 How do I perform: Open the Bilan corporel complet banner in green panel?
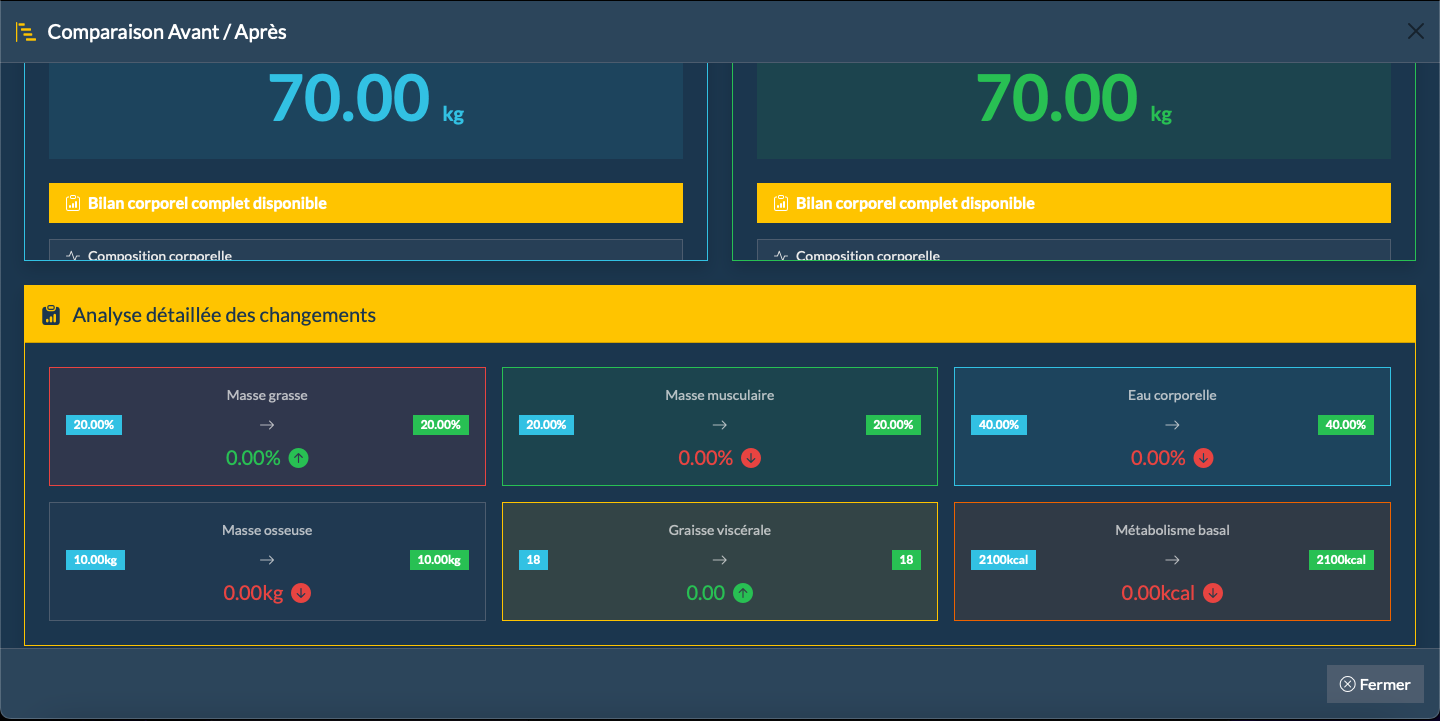click(x=1073, y=203)
